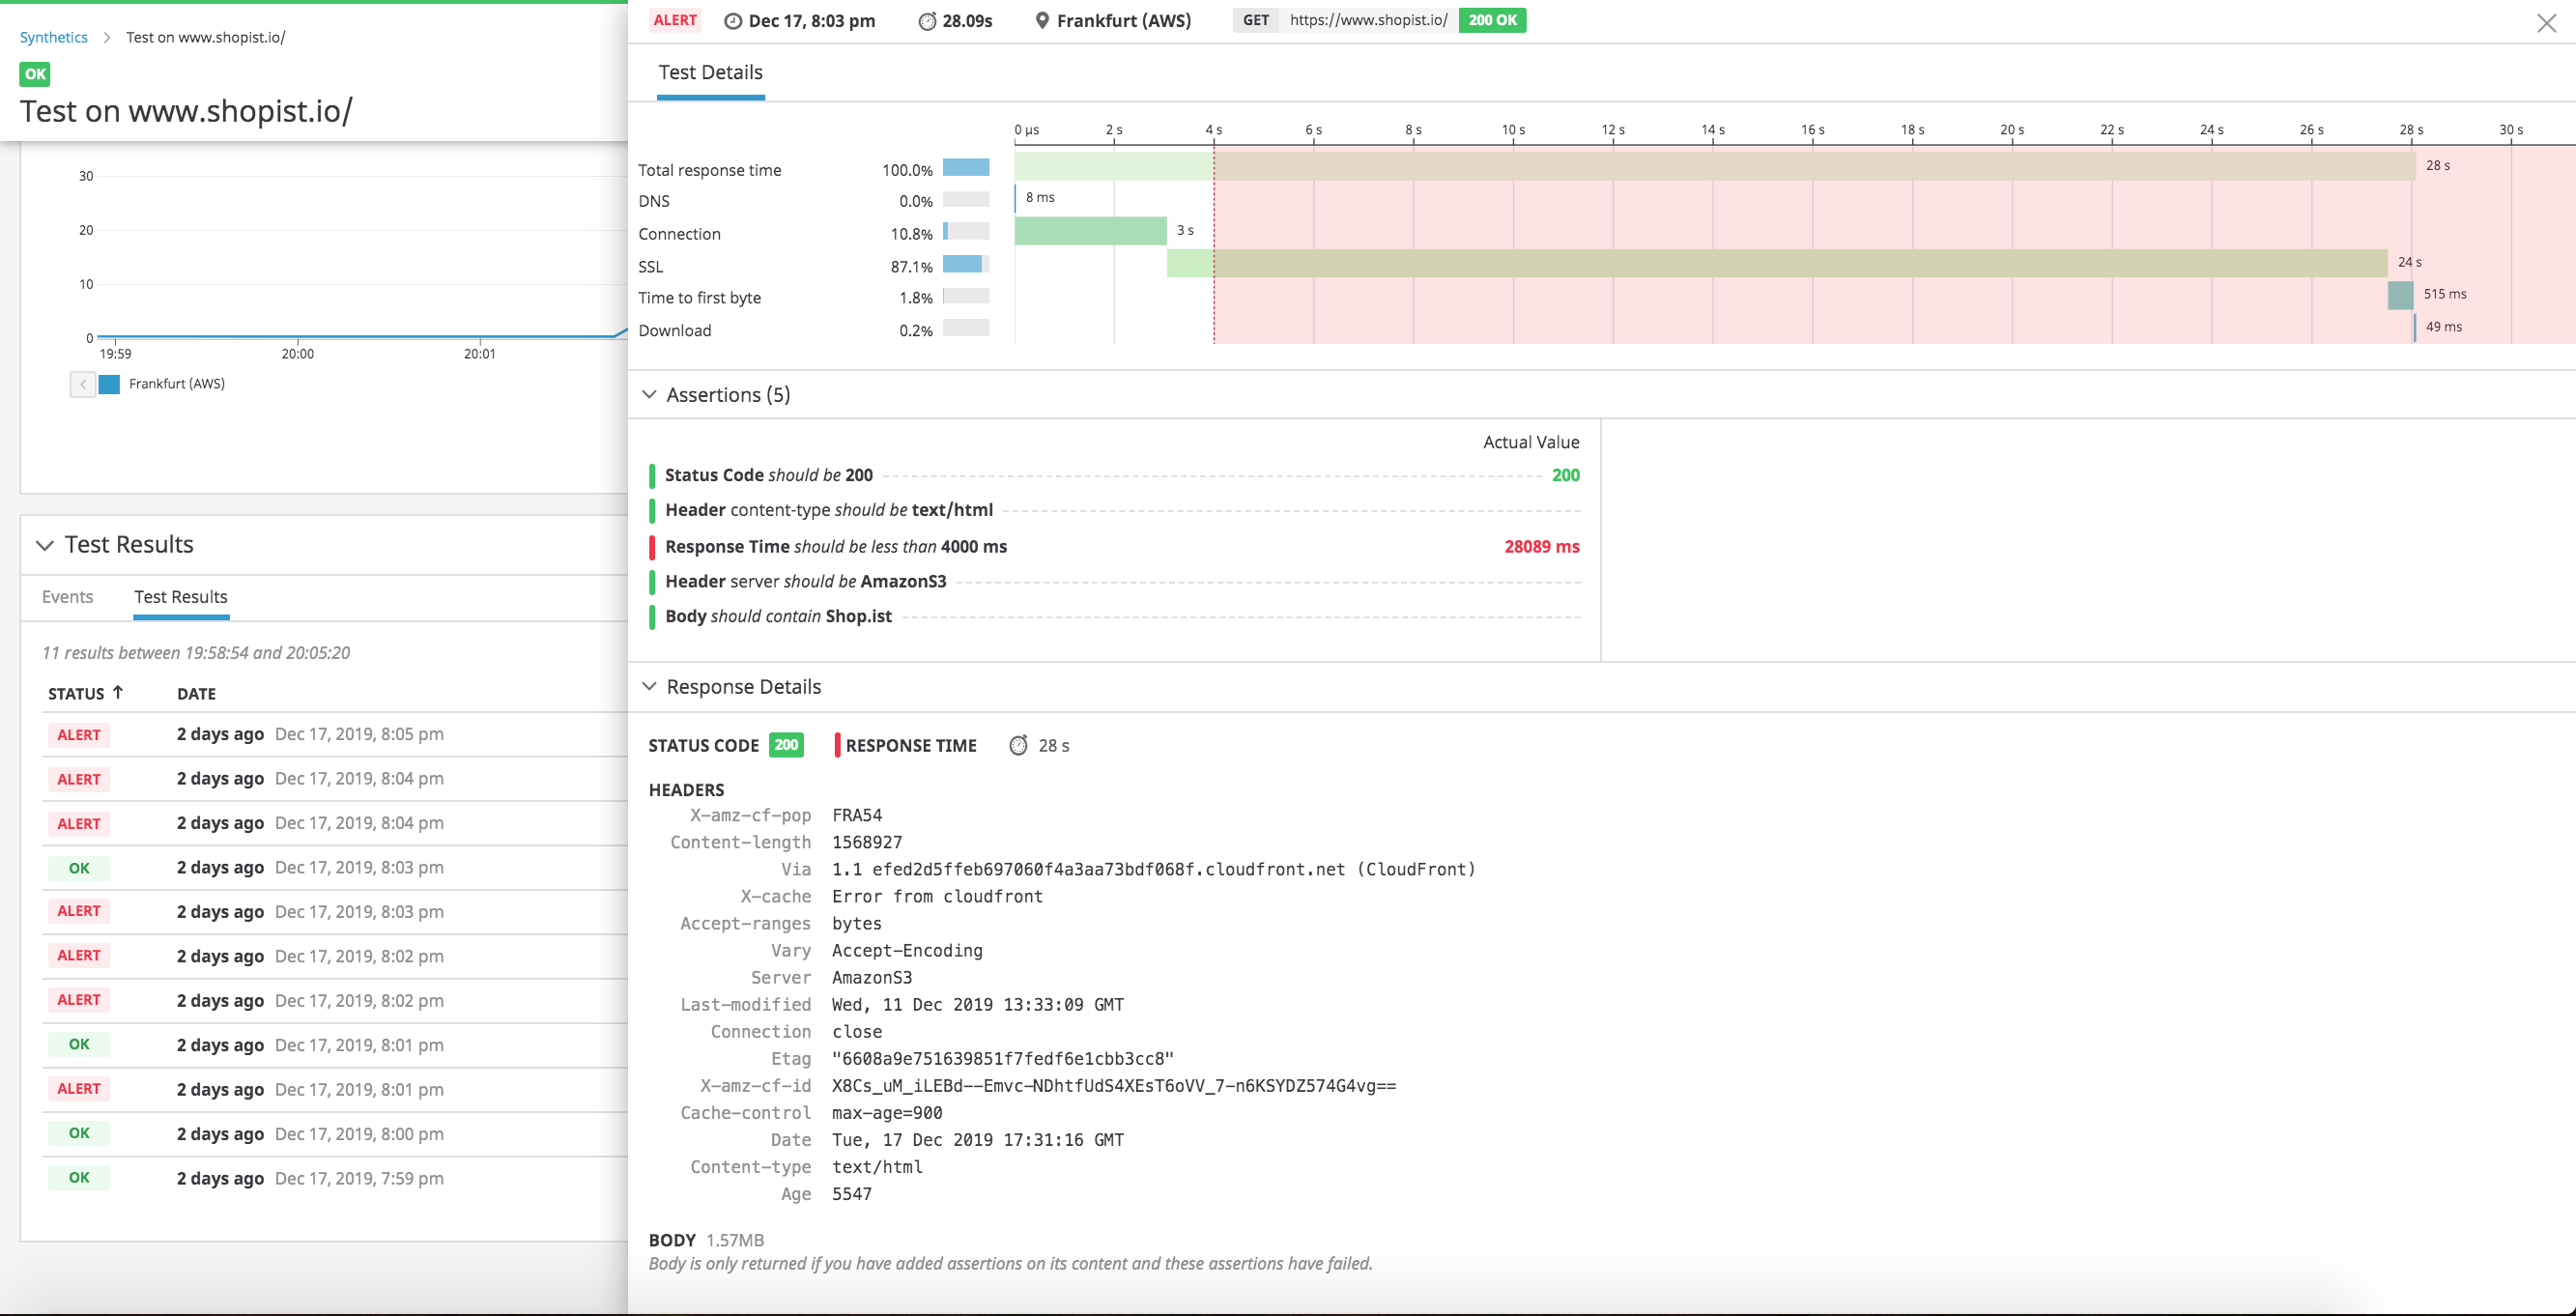This screenshot has height=1316, width=2576.
Task: Click the location pin icon for Frankfurt (AWS)
Action: click(1042, 21)
